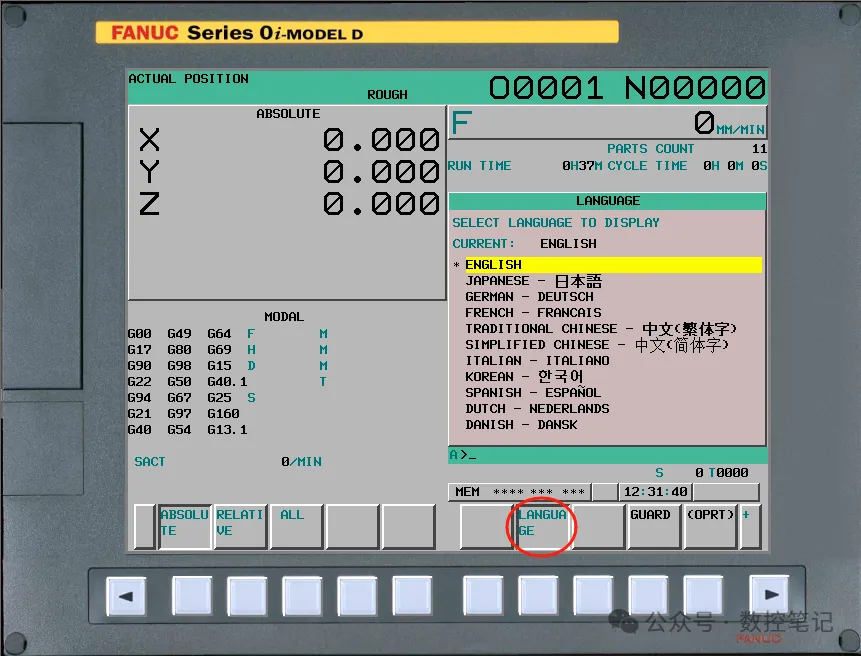Viewport: 861px width, 656px height.
Task: Select the RELATIVE softkey on screen
Action: [x=241, y=526]
